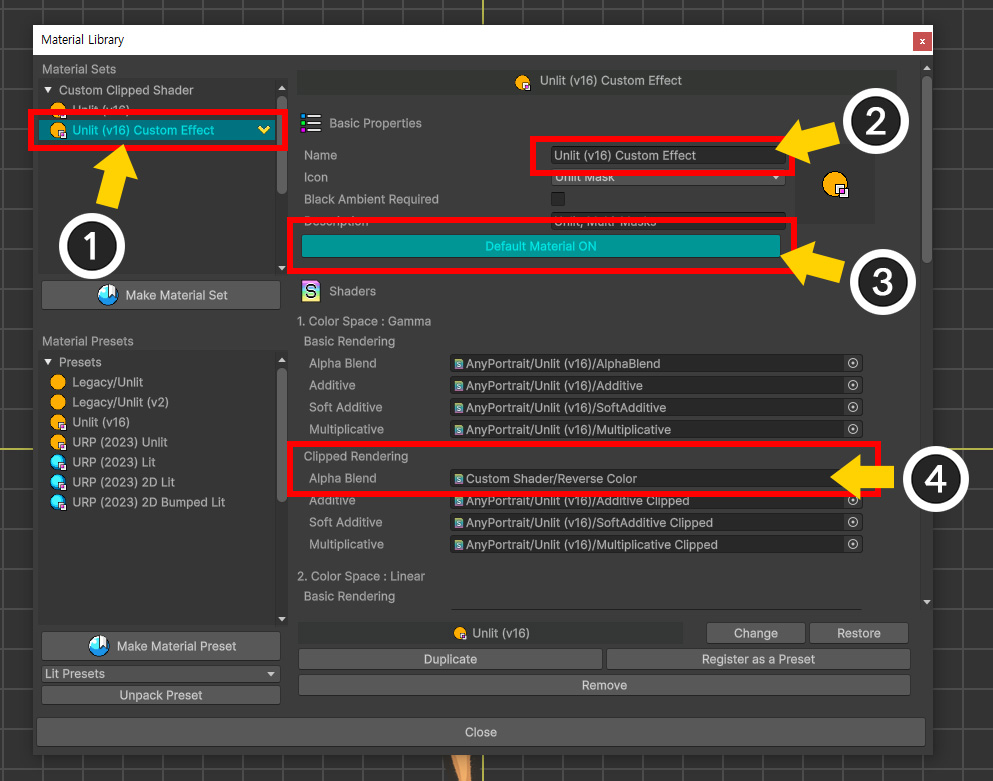Click the Legacy/Unlit (v2) preset icon

pyautogui.click(x=58, y=402)
